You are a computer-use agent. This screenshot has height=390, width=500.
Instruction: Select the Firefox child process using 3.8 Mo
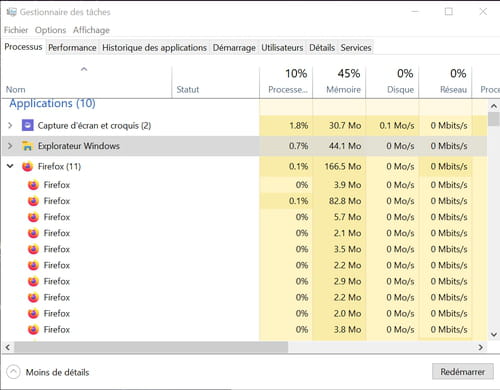(x=244, y=329)
